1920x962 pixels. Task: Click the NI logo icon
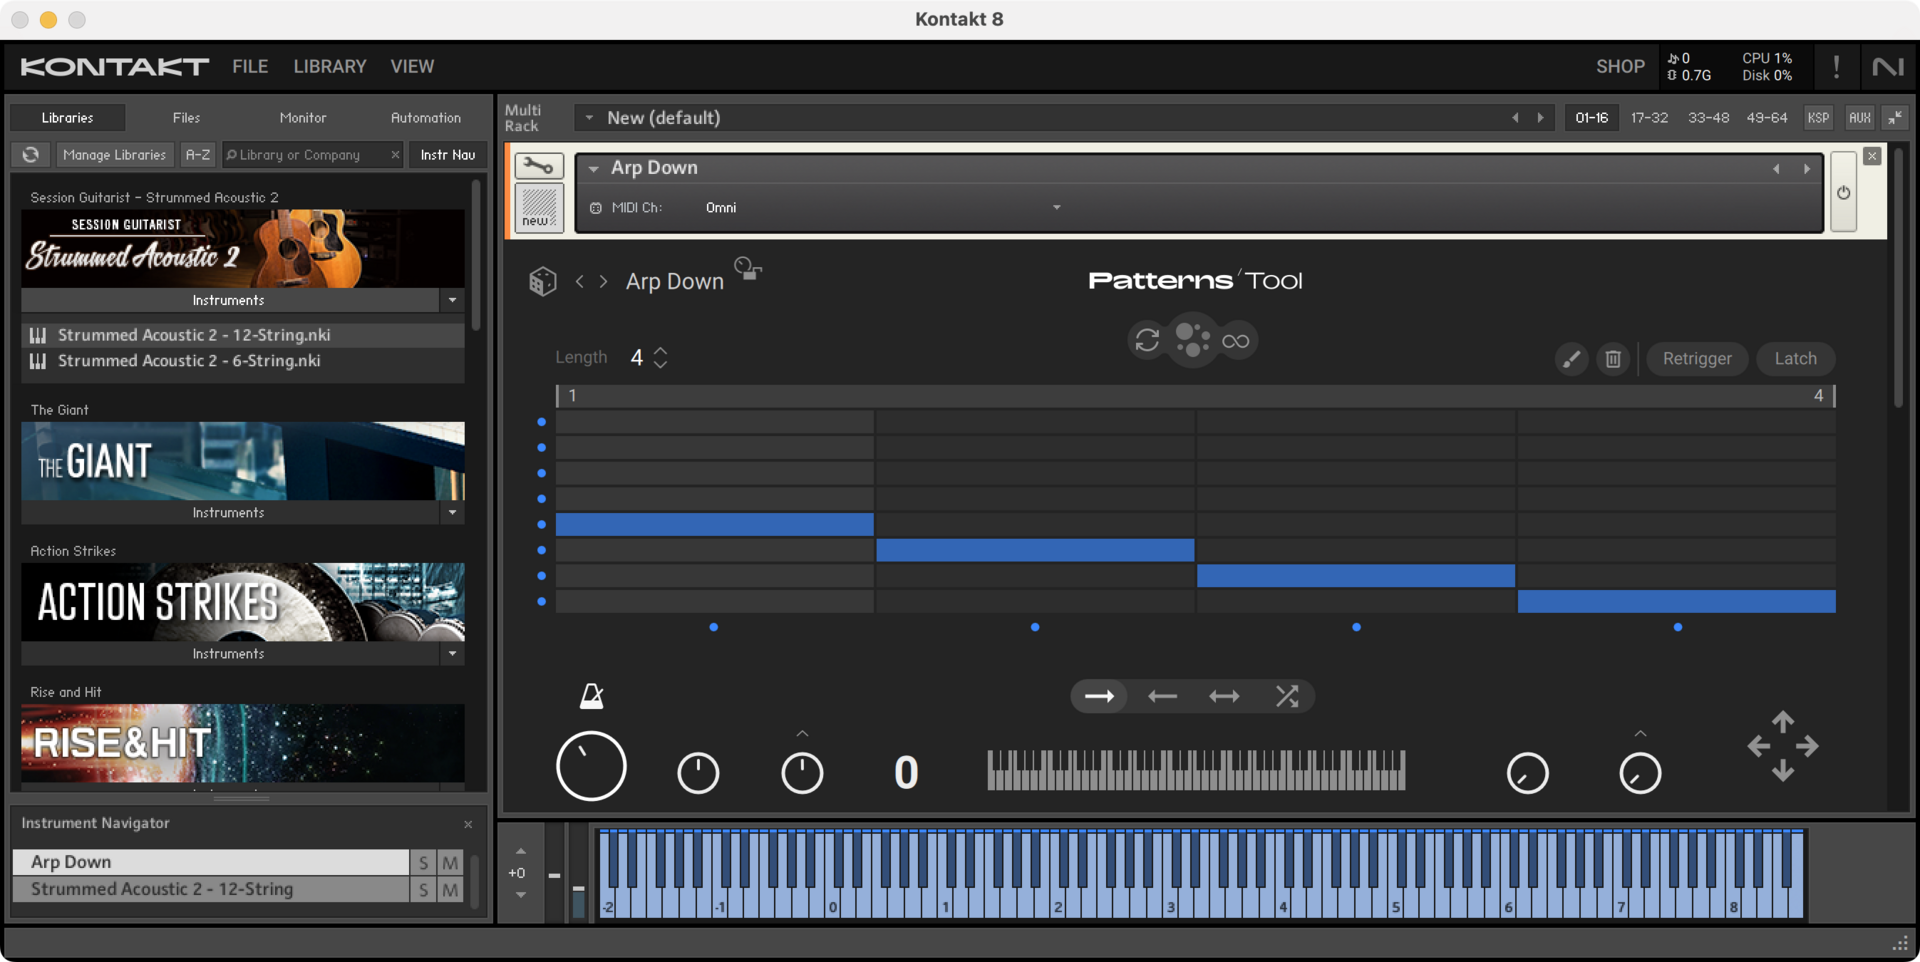coord(1888,67)
